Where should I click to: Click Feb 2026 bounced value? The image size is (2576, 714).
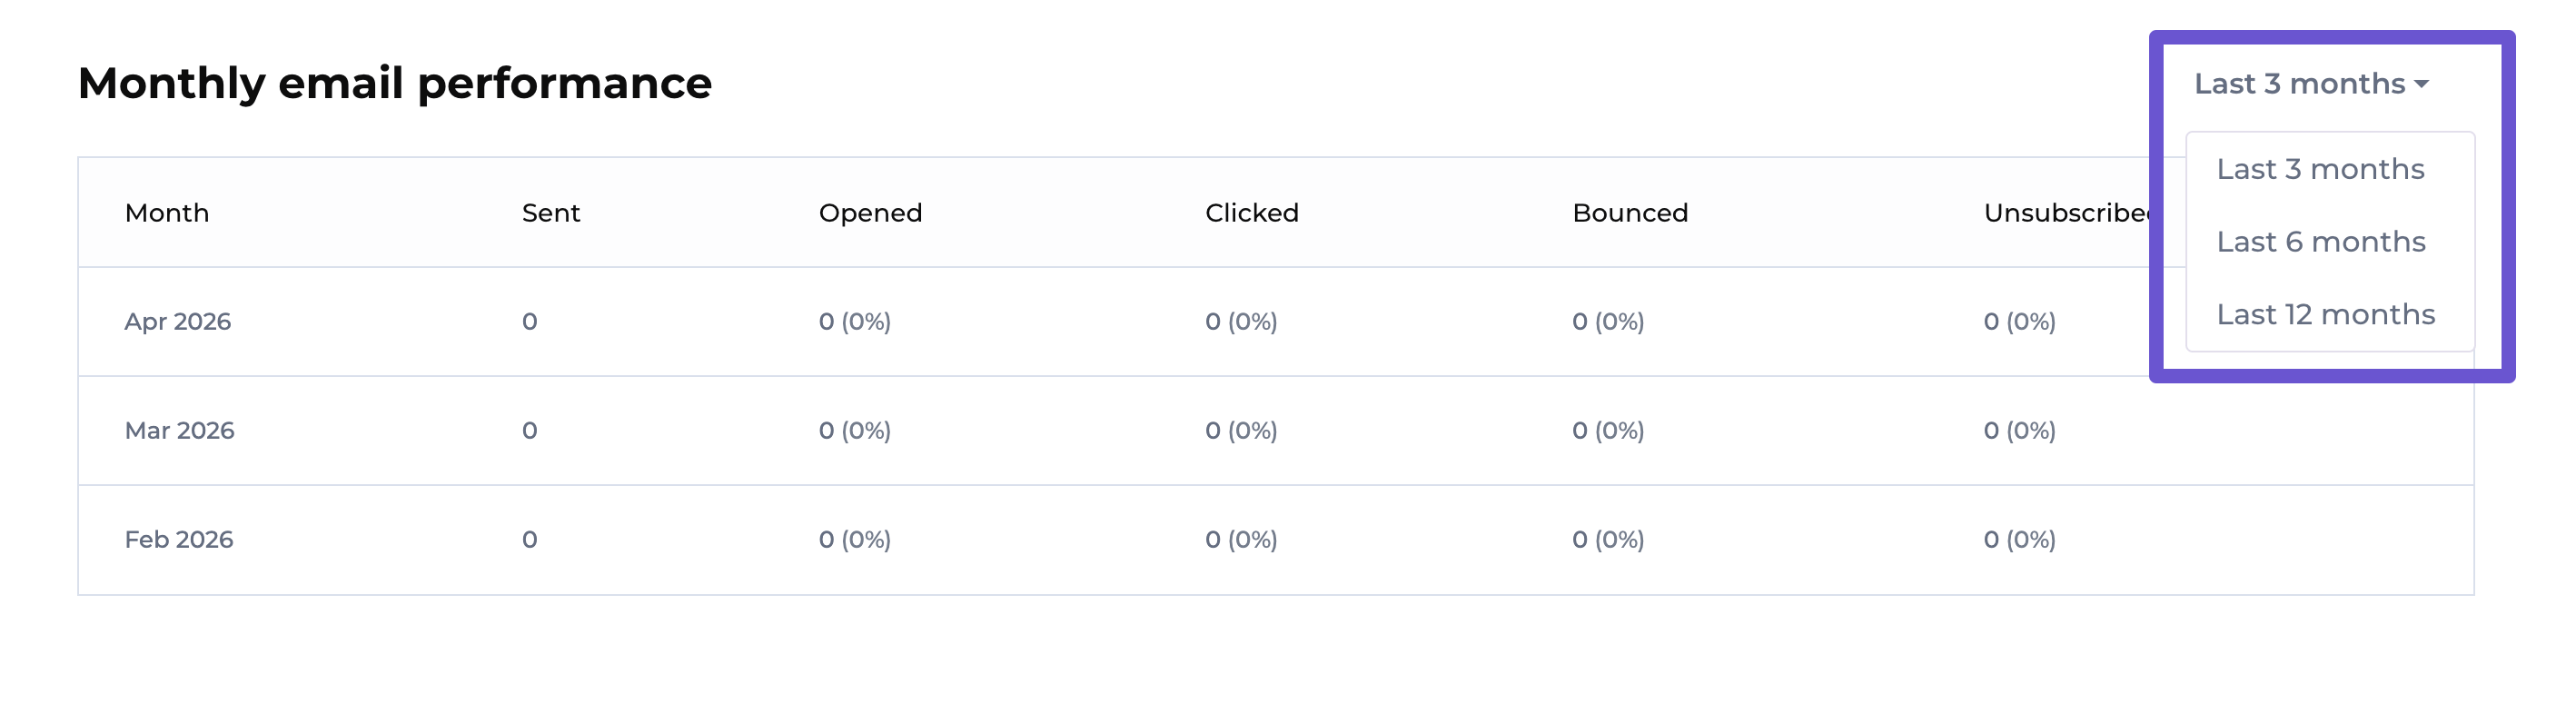pyautogui.click(x=1607, y=540)
